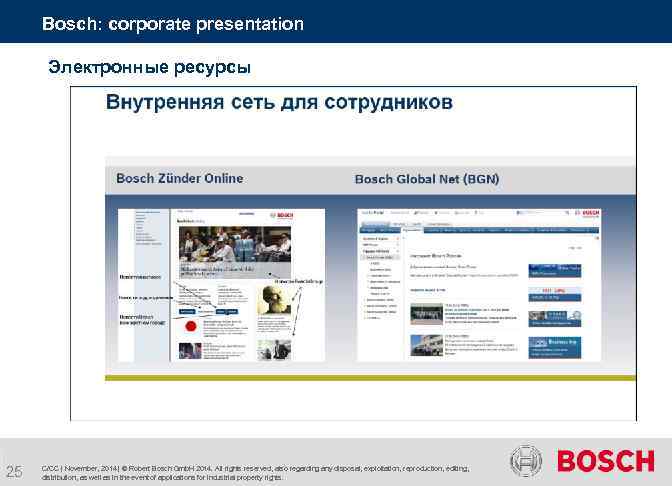Image resolution: width=672 pixels, height=486 pixels.
Task: Click the bottom blue banner in BGN page
Action: click(x=555, y=347)
